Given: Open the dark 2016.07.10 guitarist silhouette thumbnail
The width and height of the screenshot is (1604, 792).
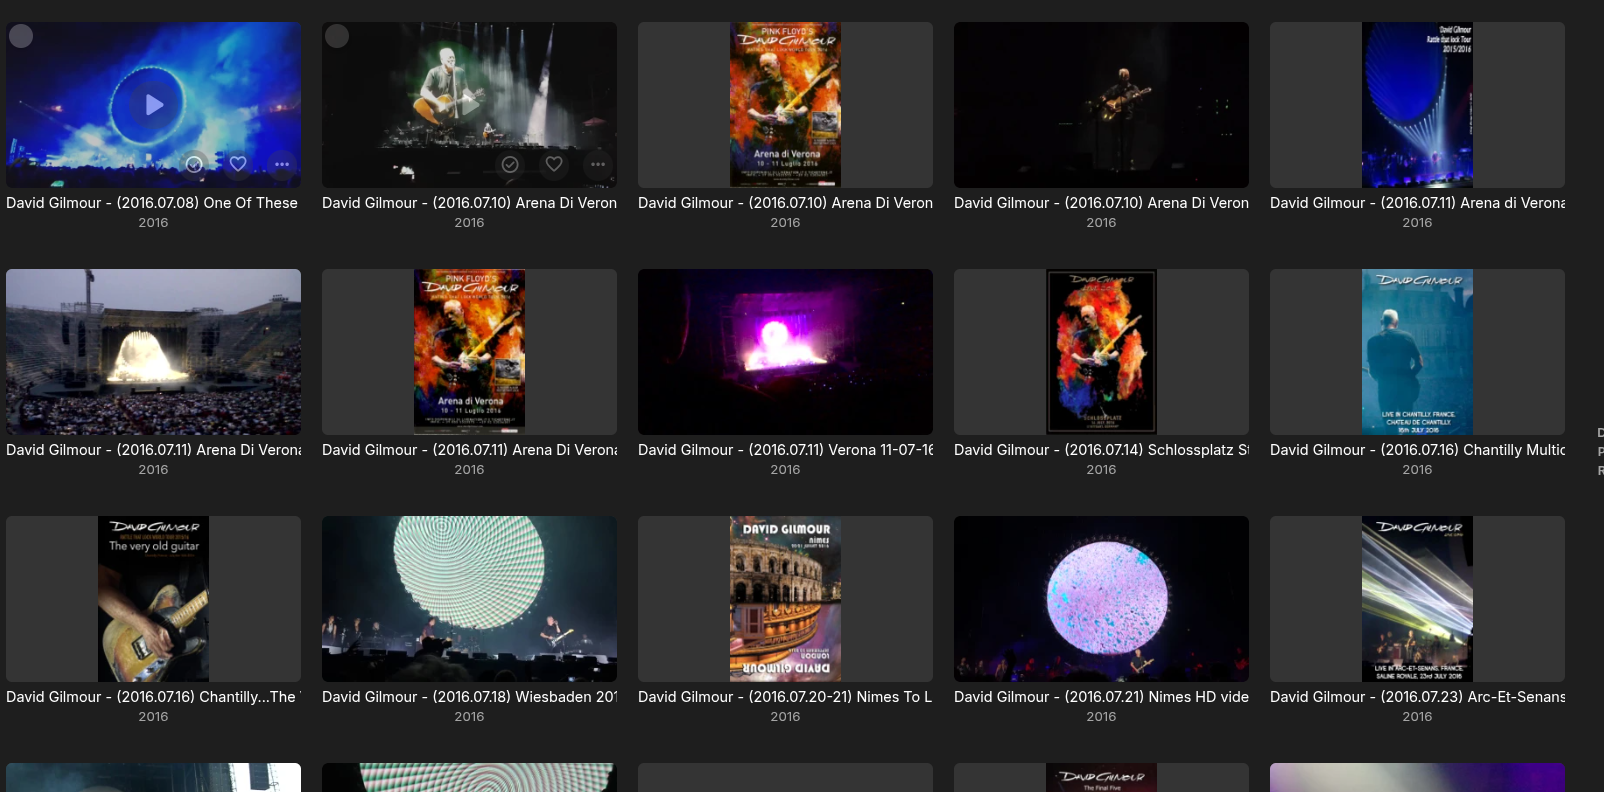Looking at the screenshot, I should [1101, 105].
